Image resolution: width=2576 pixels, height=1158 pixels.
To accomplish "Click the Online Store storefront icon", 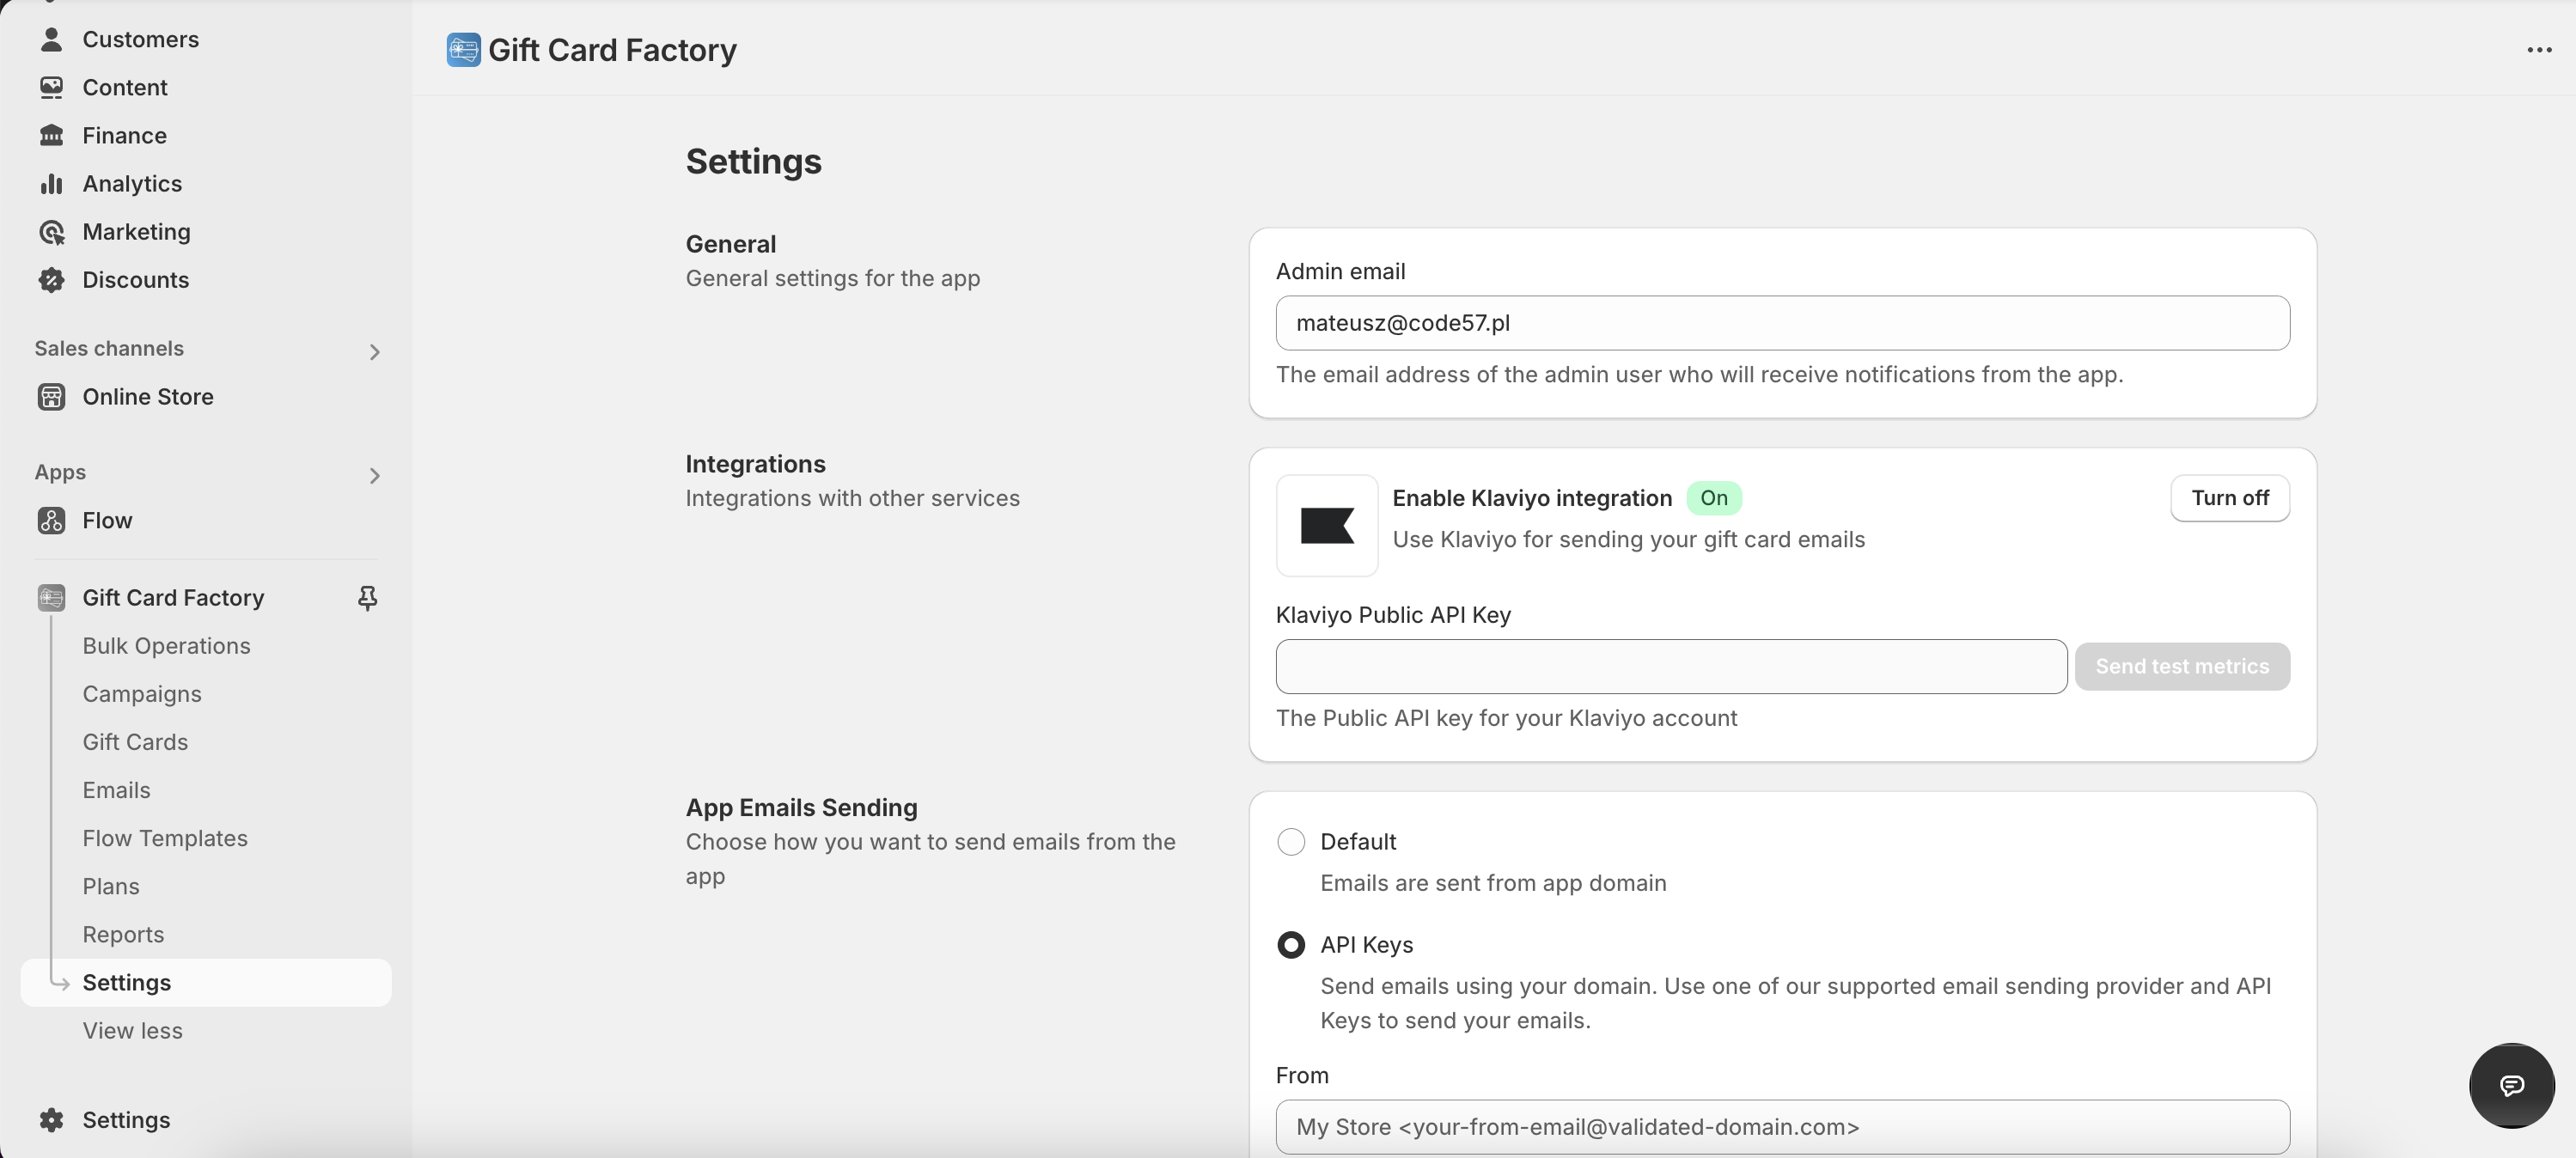I will pyautogui.click(x=51, y=397).
